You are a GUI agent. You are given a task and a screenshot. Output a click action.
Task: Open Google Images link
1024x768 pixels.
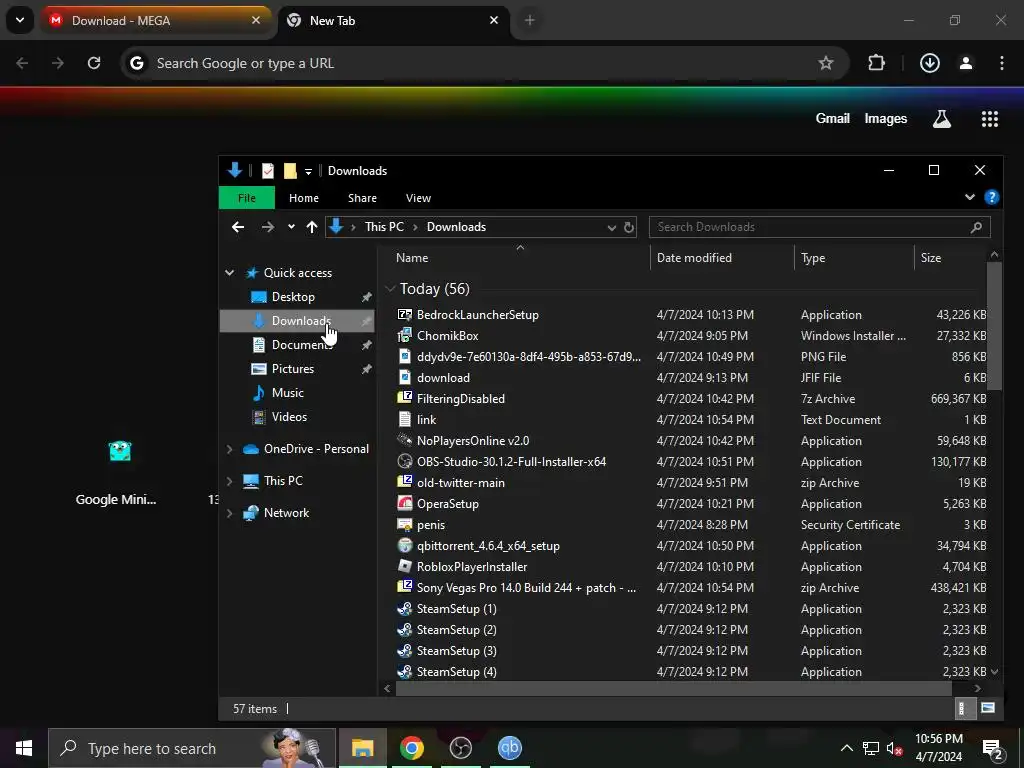click(x=886, y=118)
